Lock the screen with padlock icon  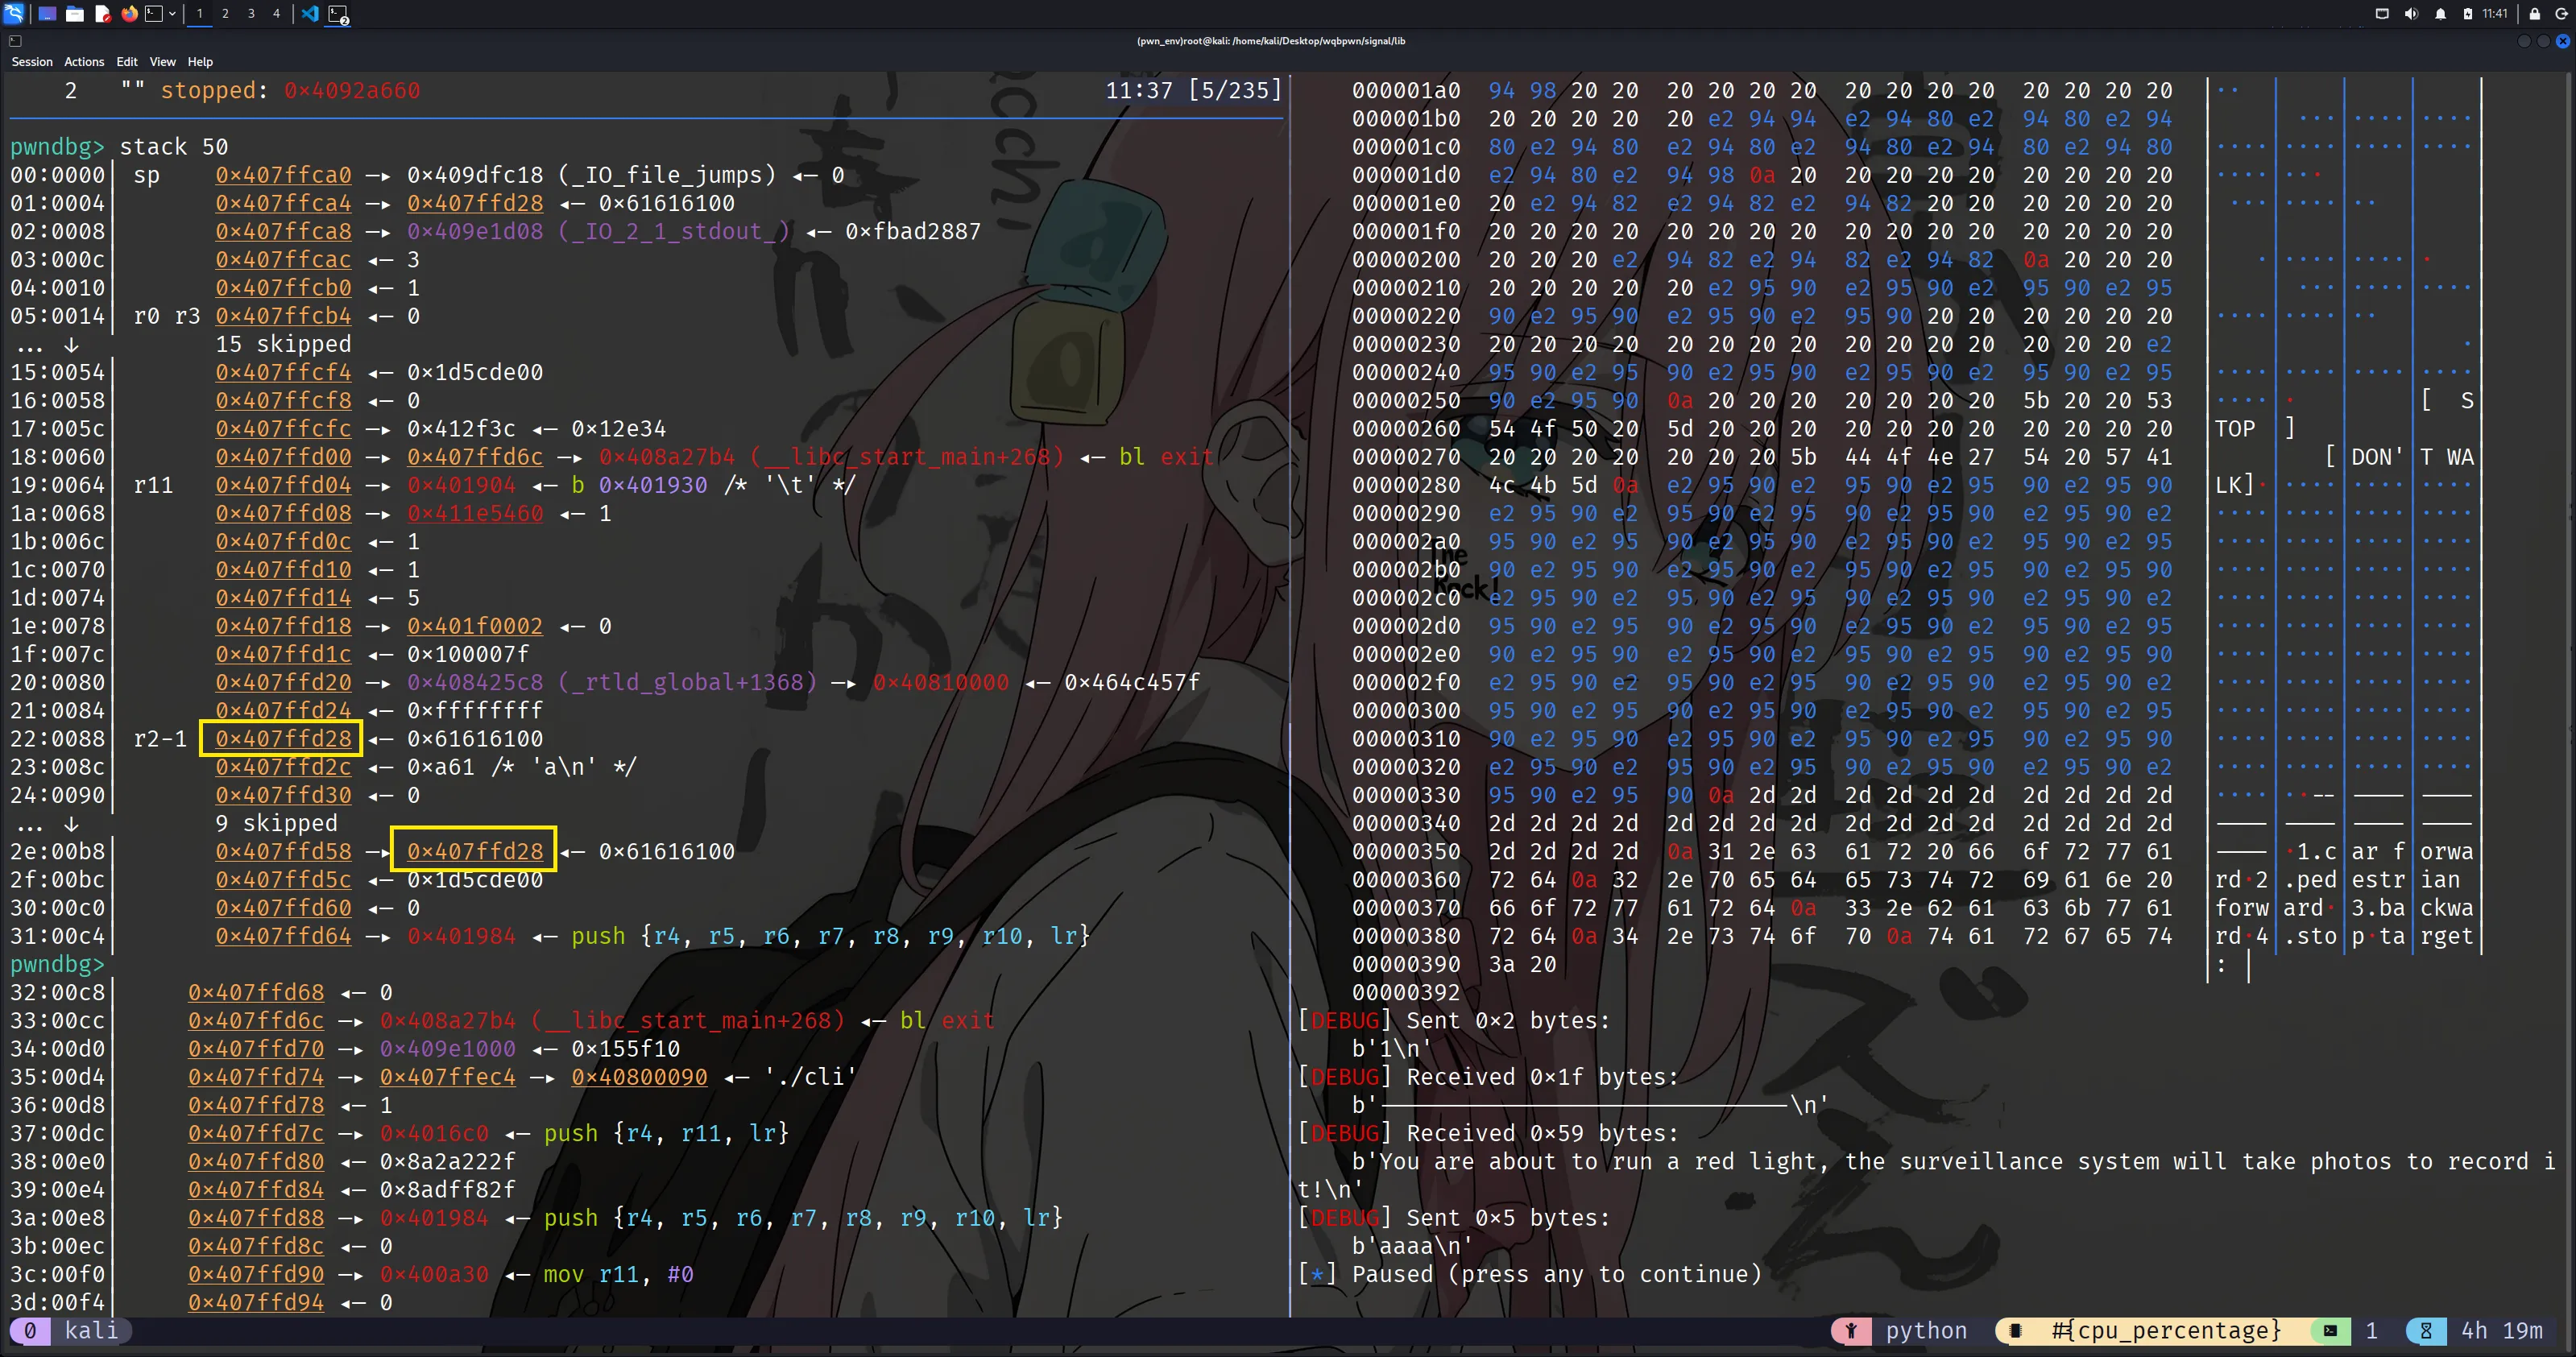click(x=2534, y=14)
